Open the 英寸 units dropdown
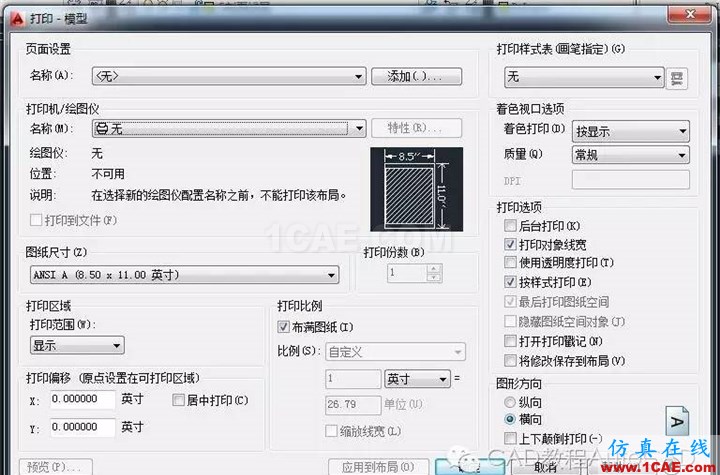This screenshot has height=475, width=720. pyautogui.click(x=417, y=379)
